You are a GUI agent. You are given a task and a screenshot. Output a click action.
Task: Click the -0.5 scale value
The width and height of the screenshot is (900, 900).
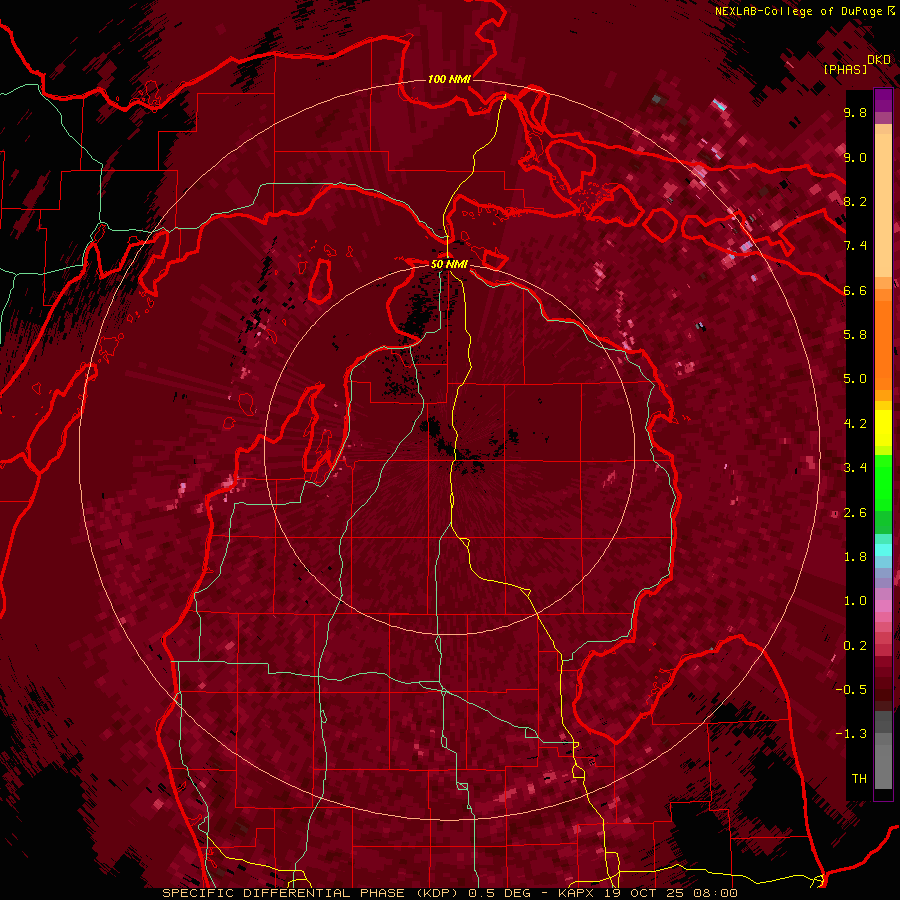[x=851, y=690]
